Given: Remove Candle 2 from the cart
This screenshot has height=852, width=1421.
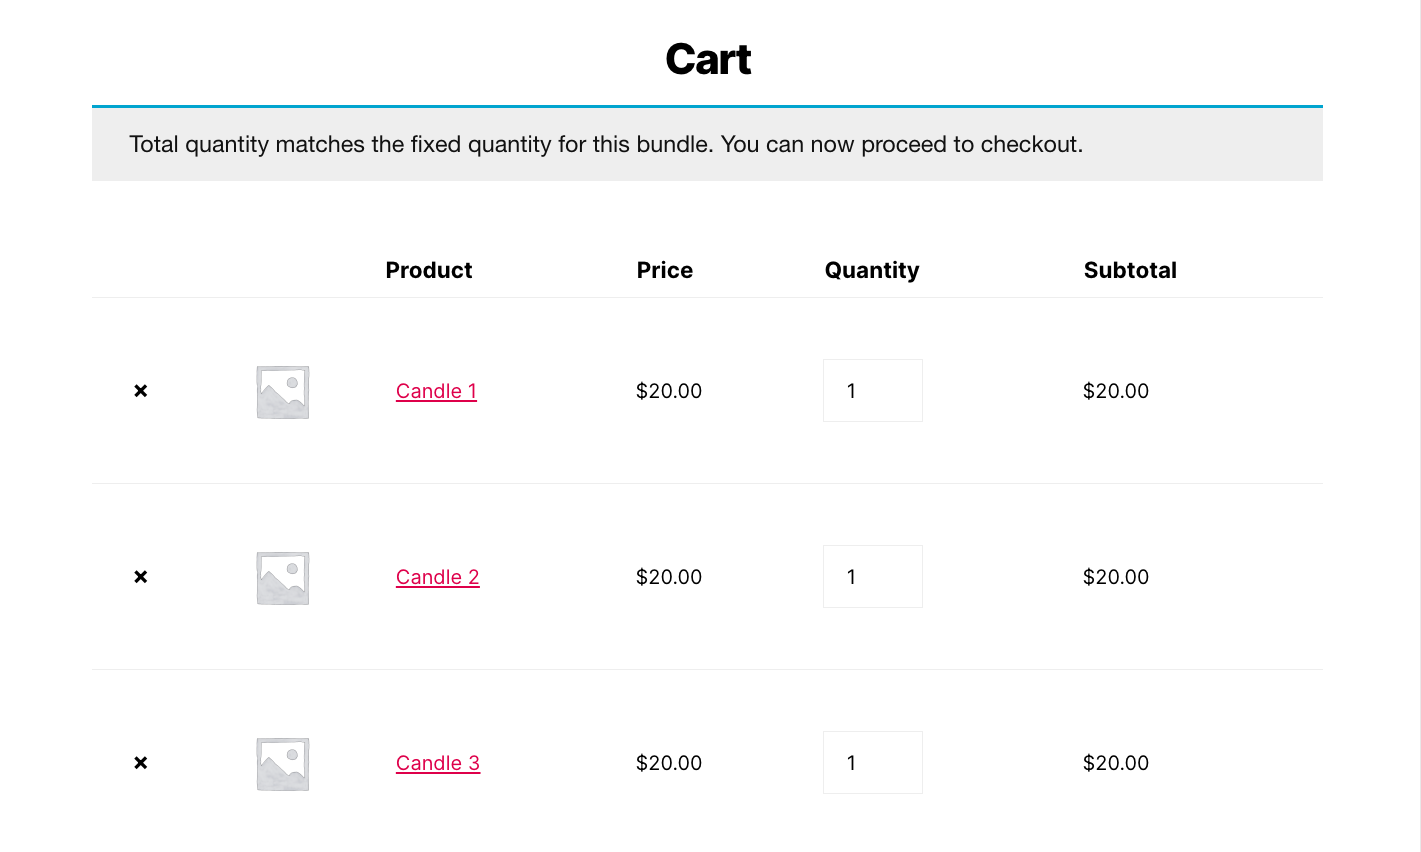Looking at the screenshot, I should coord(141,577).
